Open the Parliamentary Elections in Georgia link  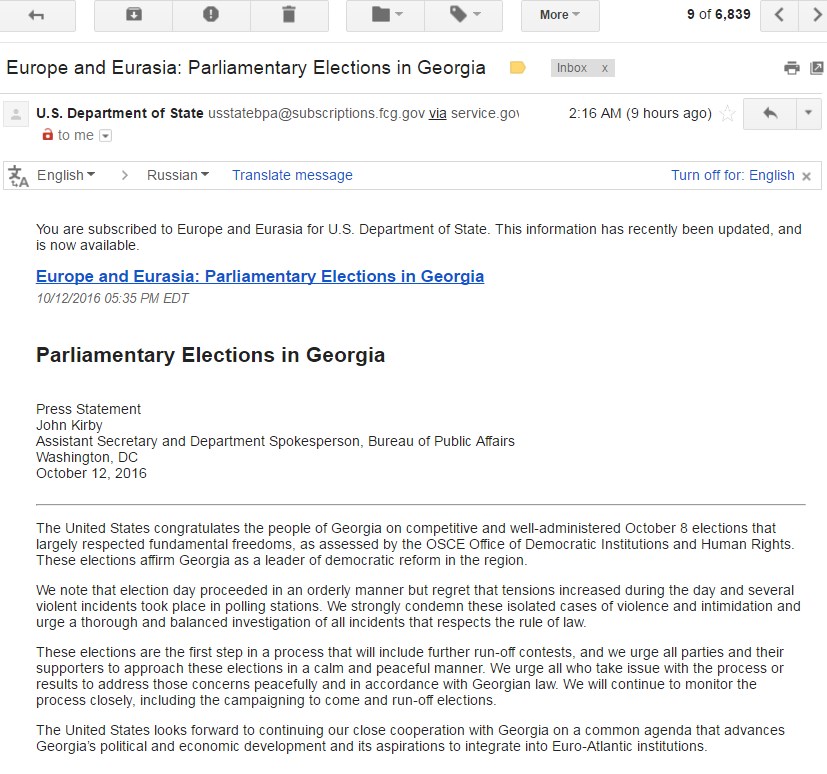pos(260,276)
